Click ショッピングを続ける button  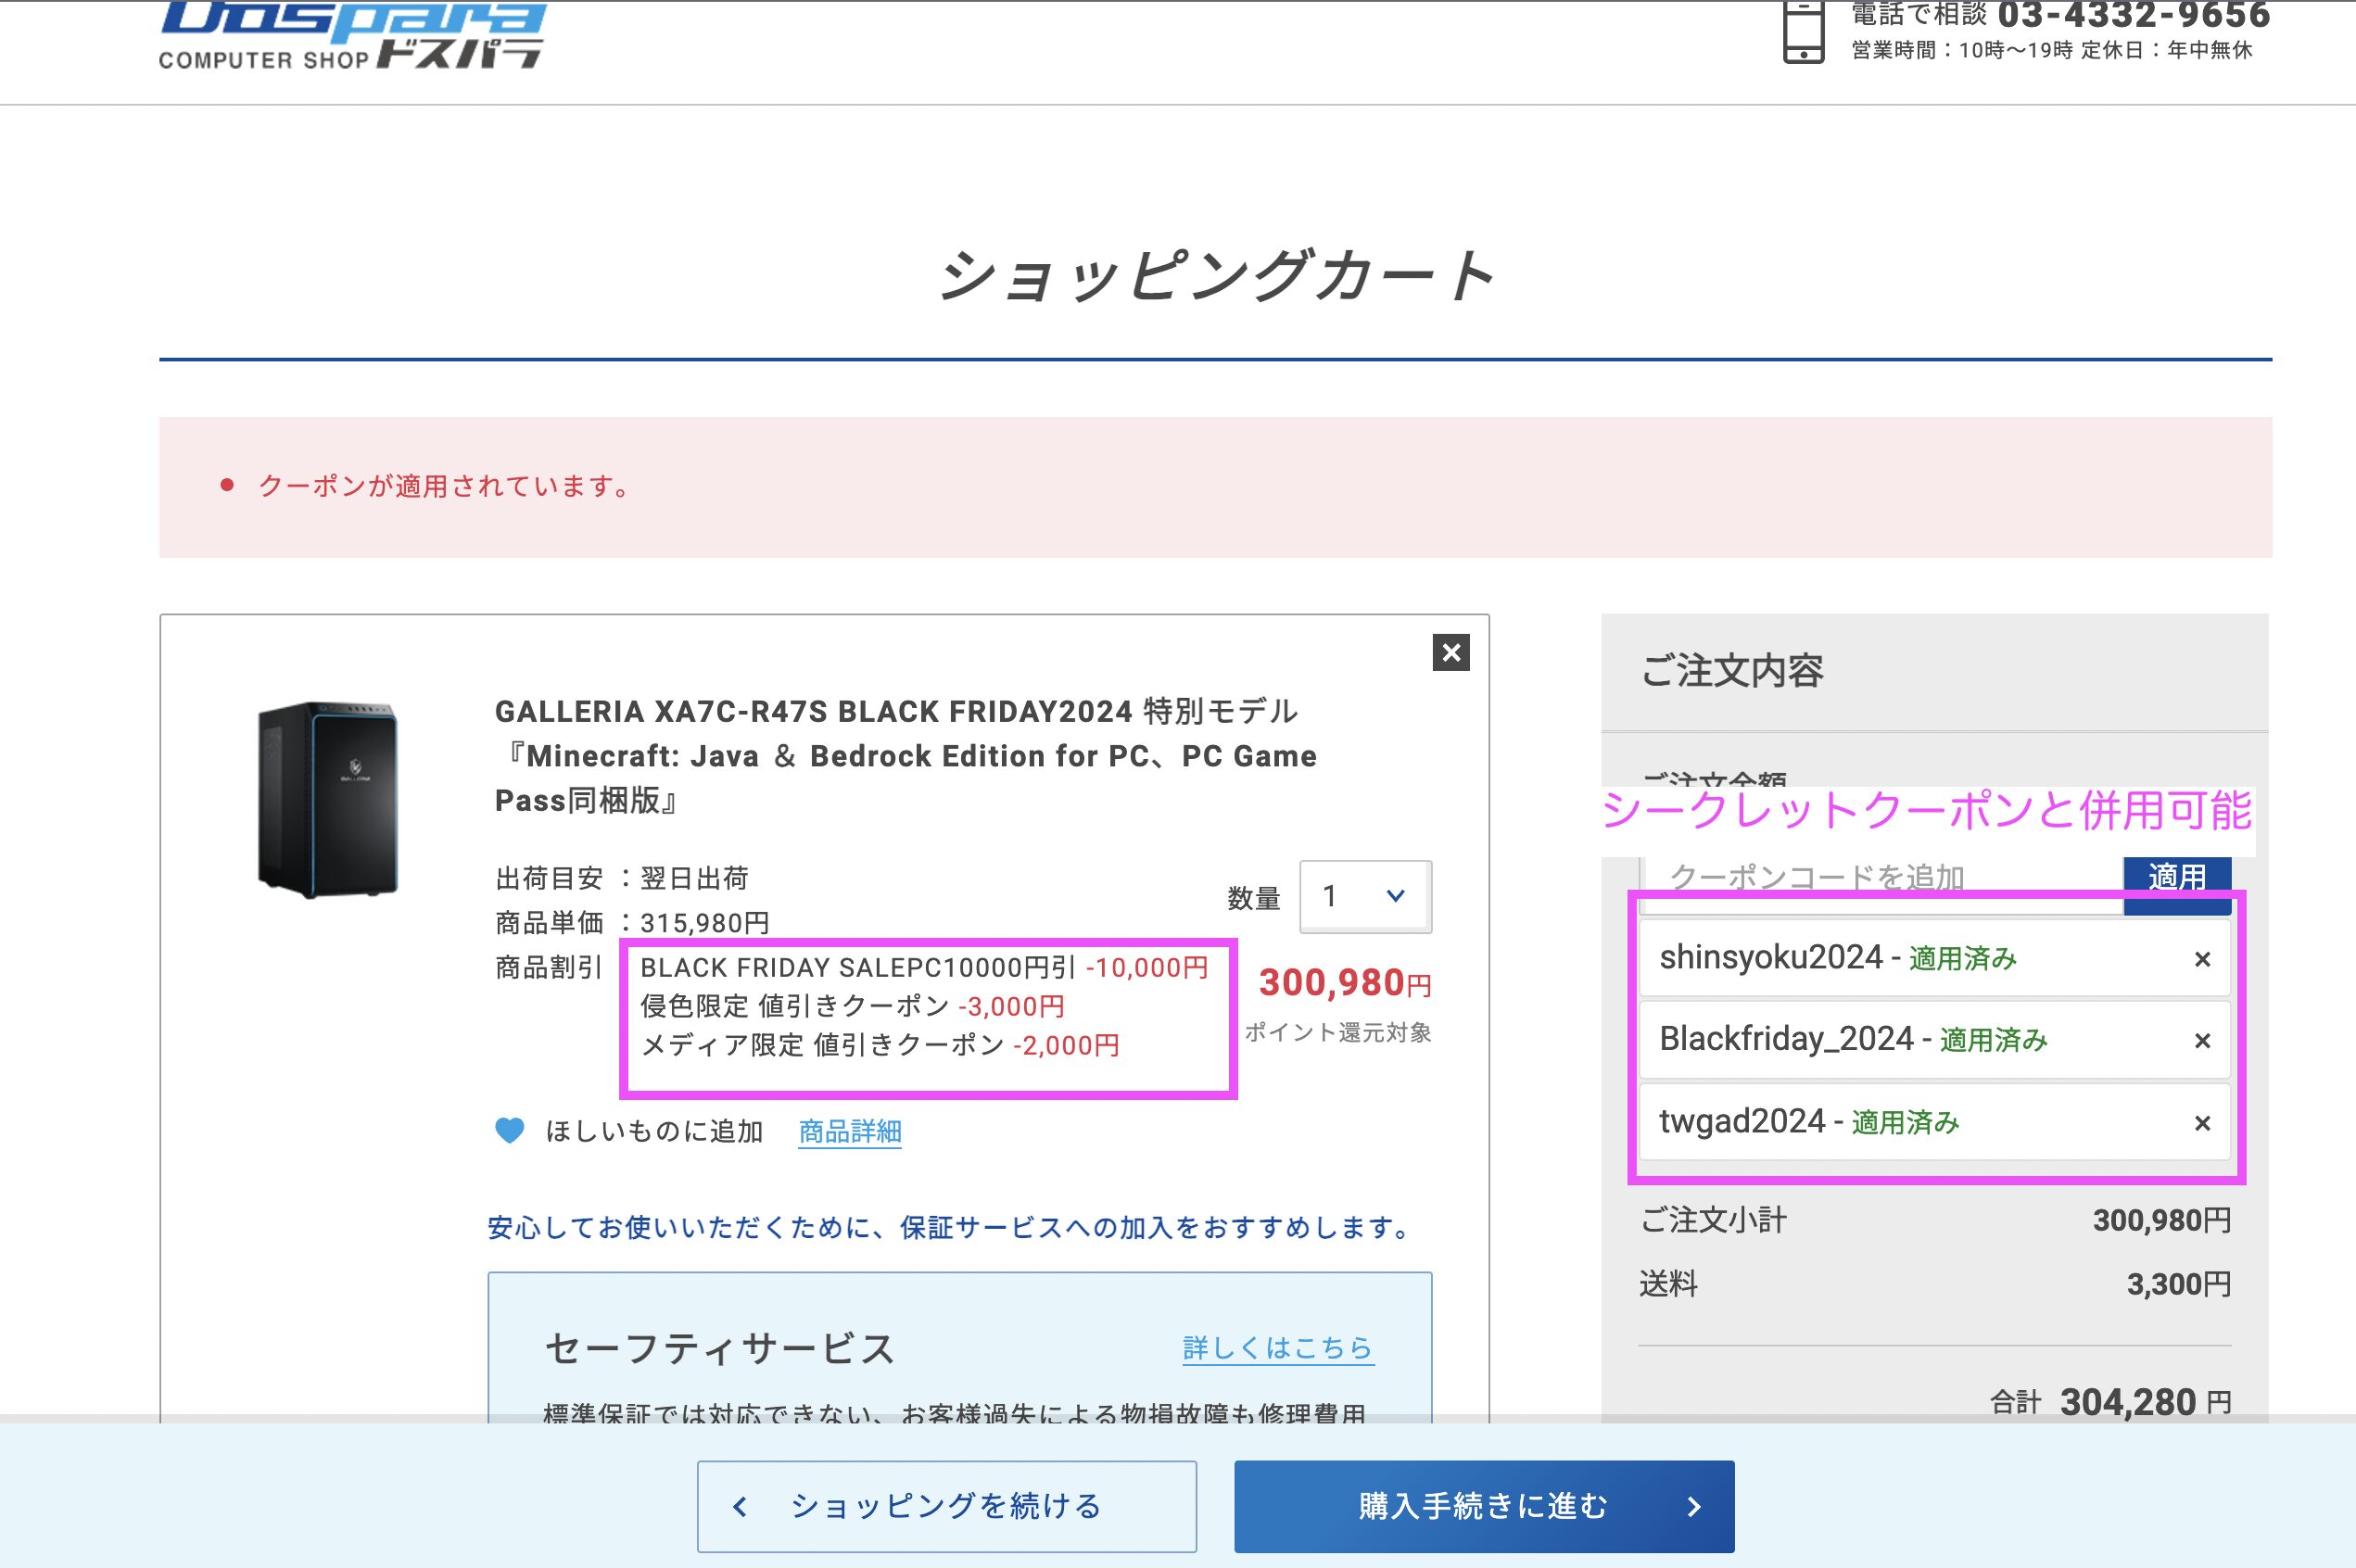click(x=947, y=1506)
